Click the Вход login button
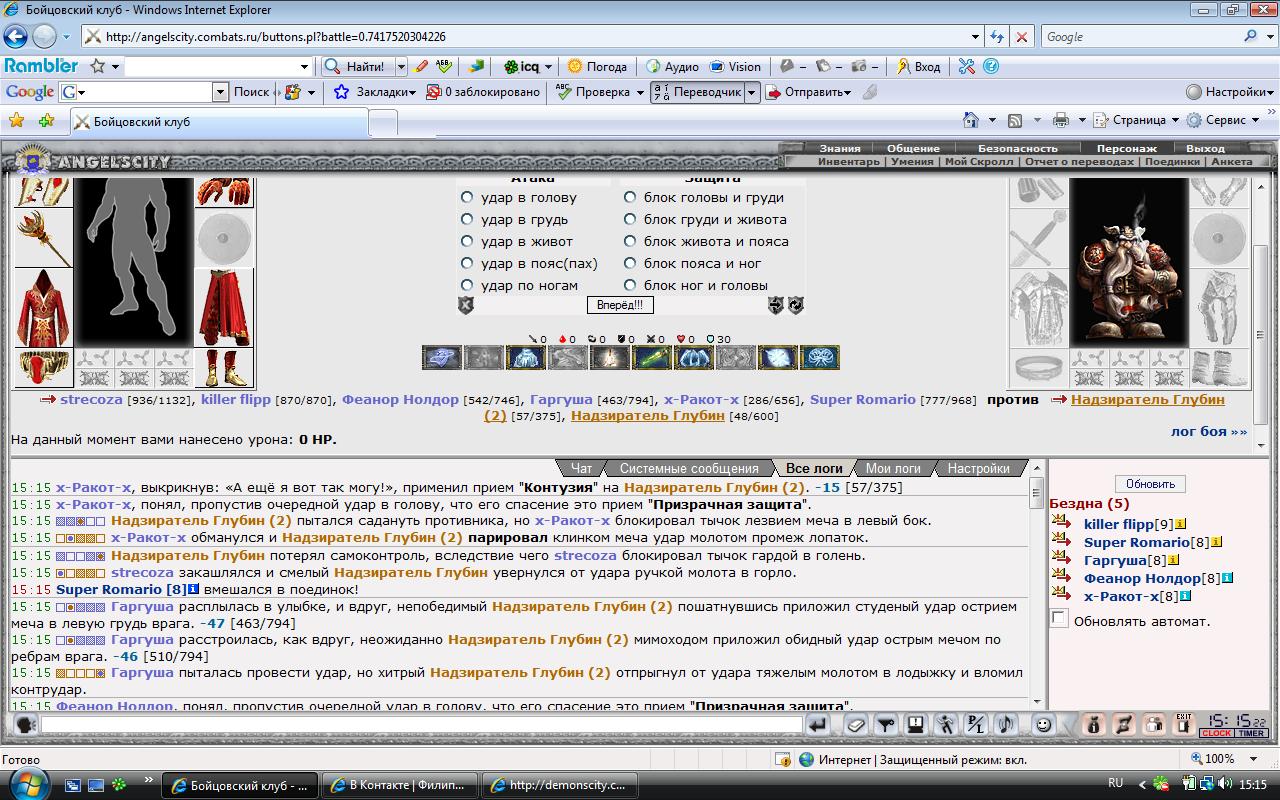The width and height of the screenshot is (1280, 800). pos(917,67)
